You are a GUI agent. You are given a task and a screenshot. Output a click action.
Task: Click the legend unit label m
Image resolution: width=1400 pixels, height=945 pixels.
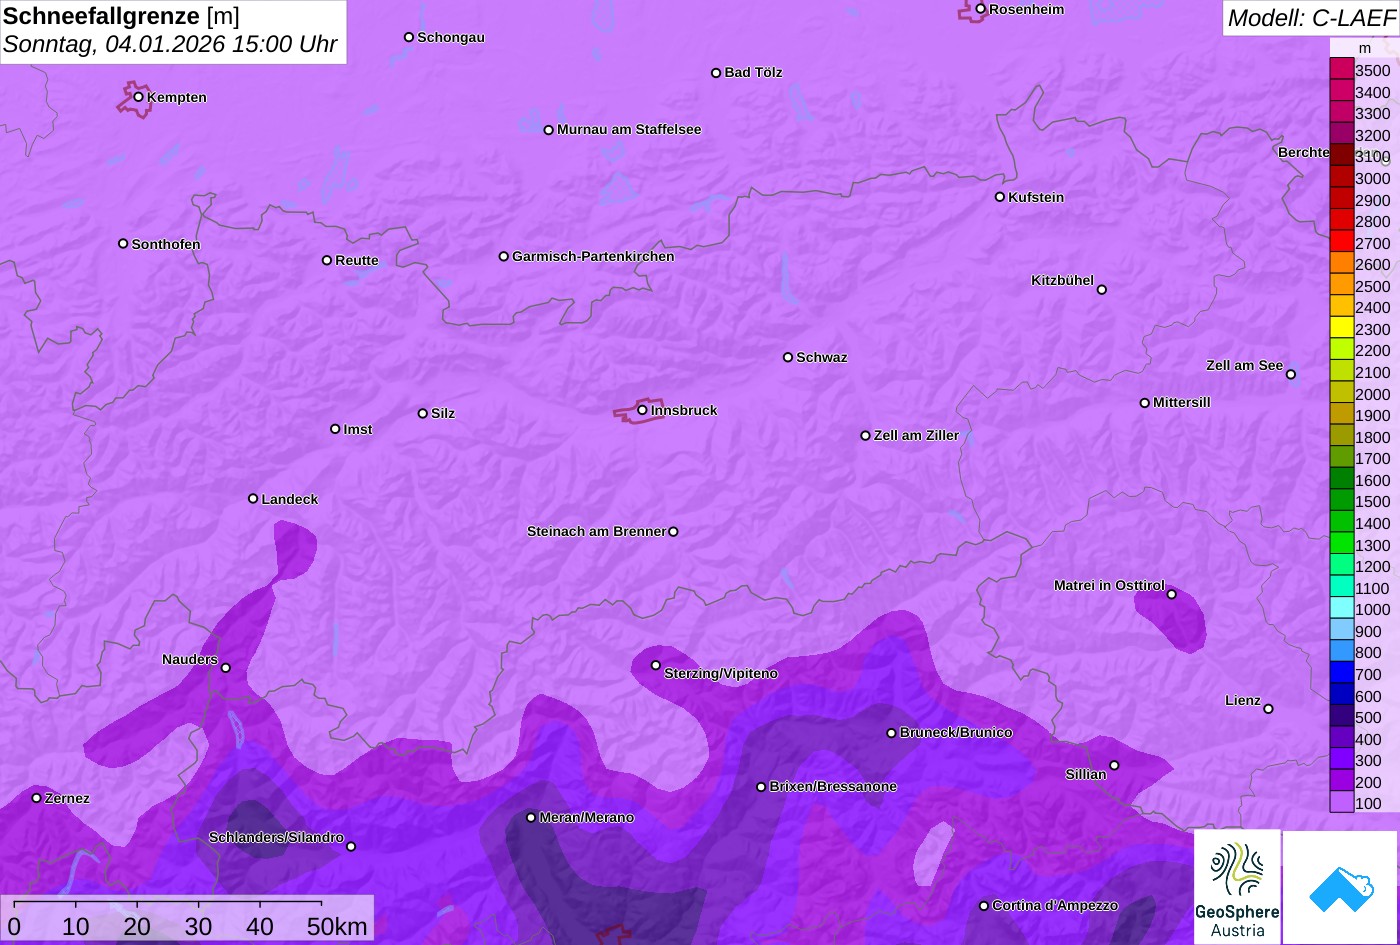pyautogui.click(x=1364, y=48)
